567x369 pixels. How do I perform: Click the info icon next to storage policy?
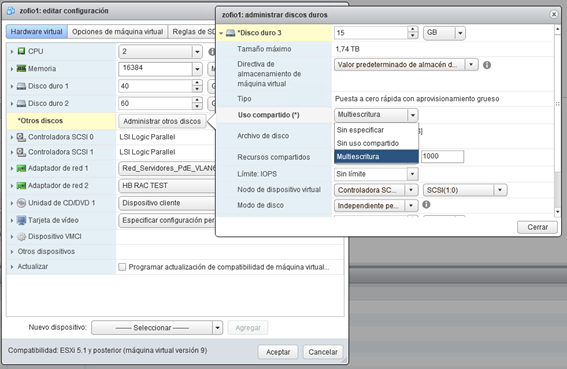(487, 65)
